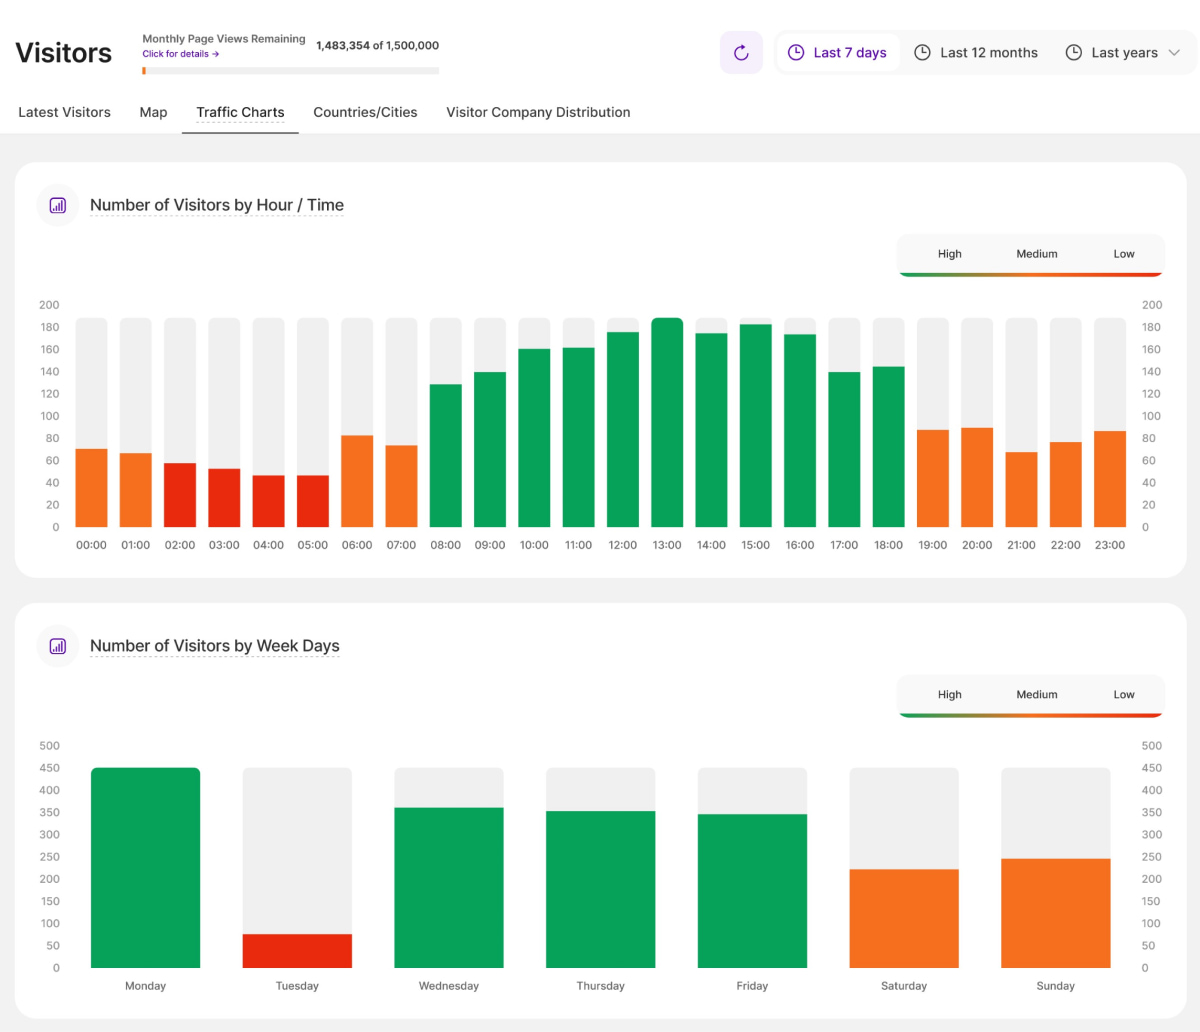Click the 13:00 bar in hourly chart
The width and height of the screenshot is (1200, 1032).
click(667, 422)
